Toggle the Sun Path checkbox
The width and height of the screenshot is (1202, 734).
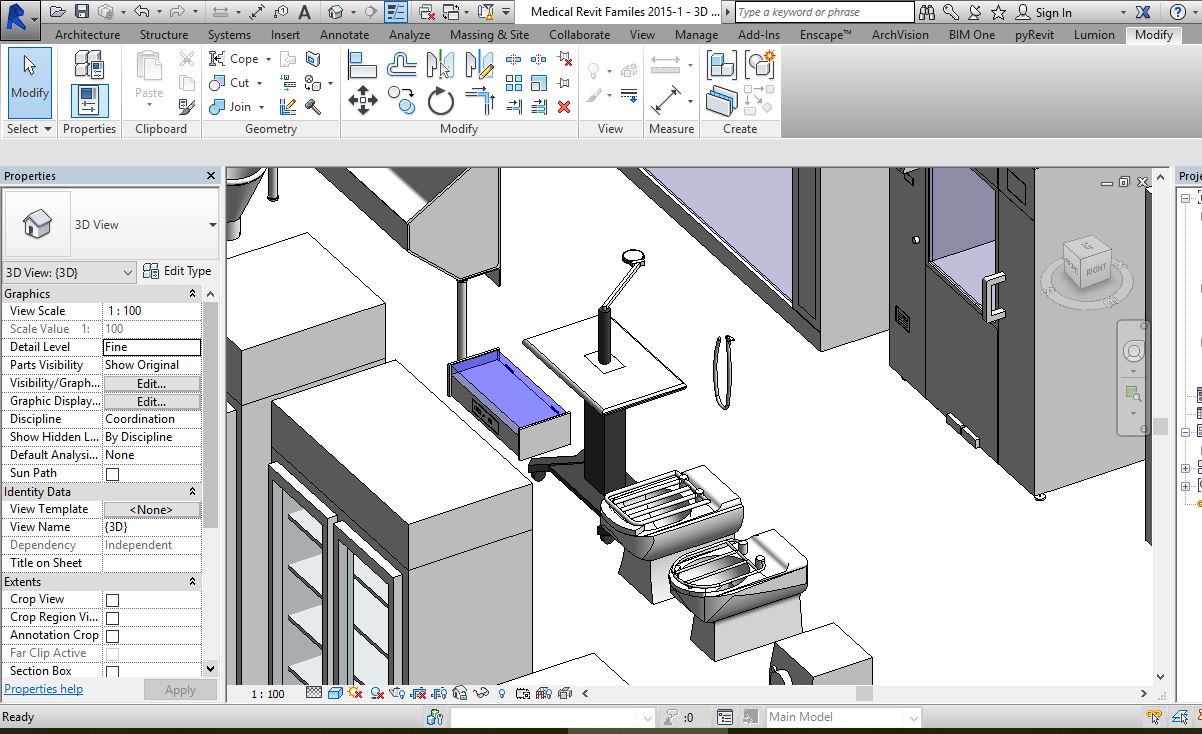[112, 474]
